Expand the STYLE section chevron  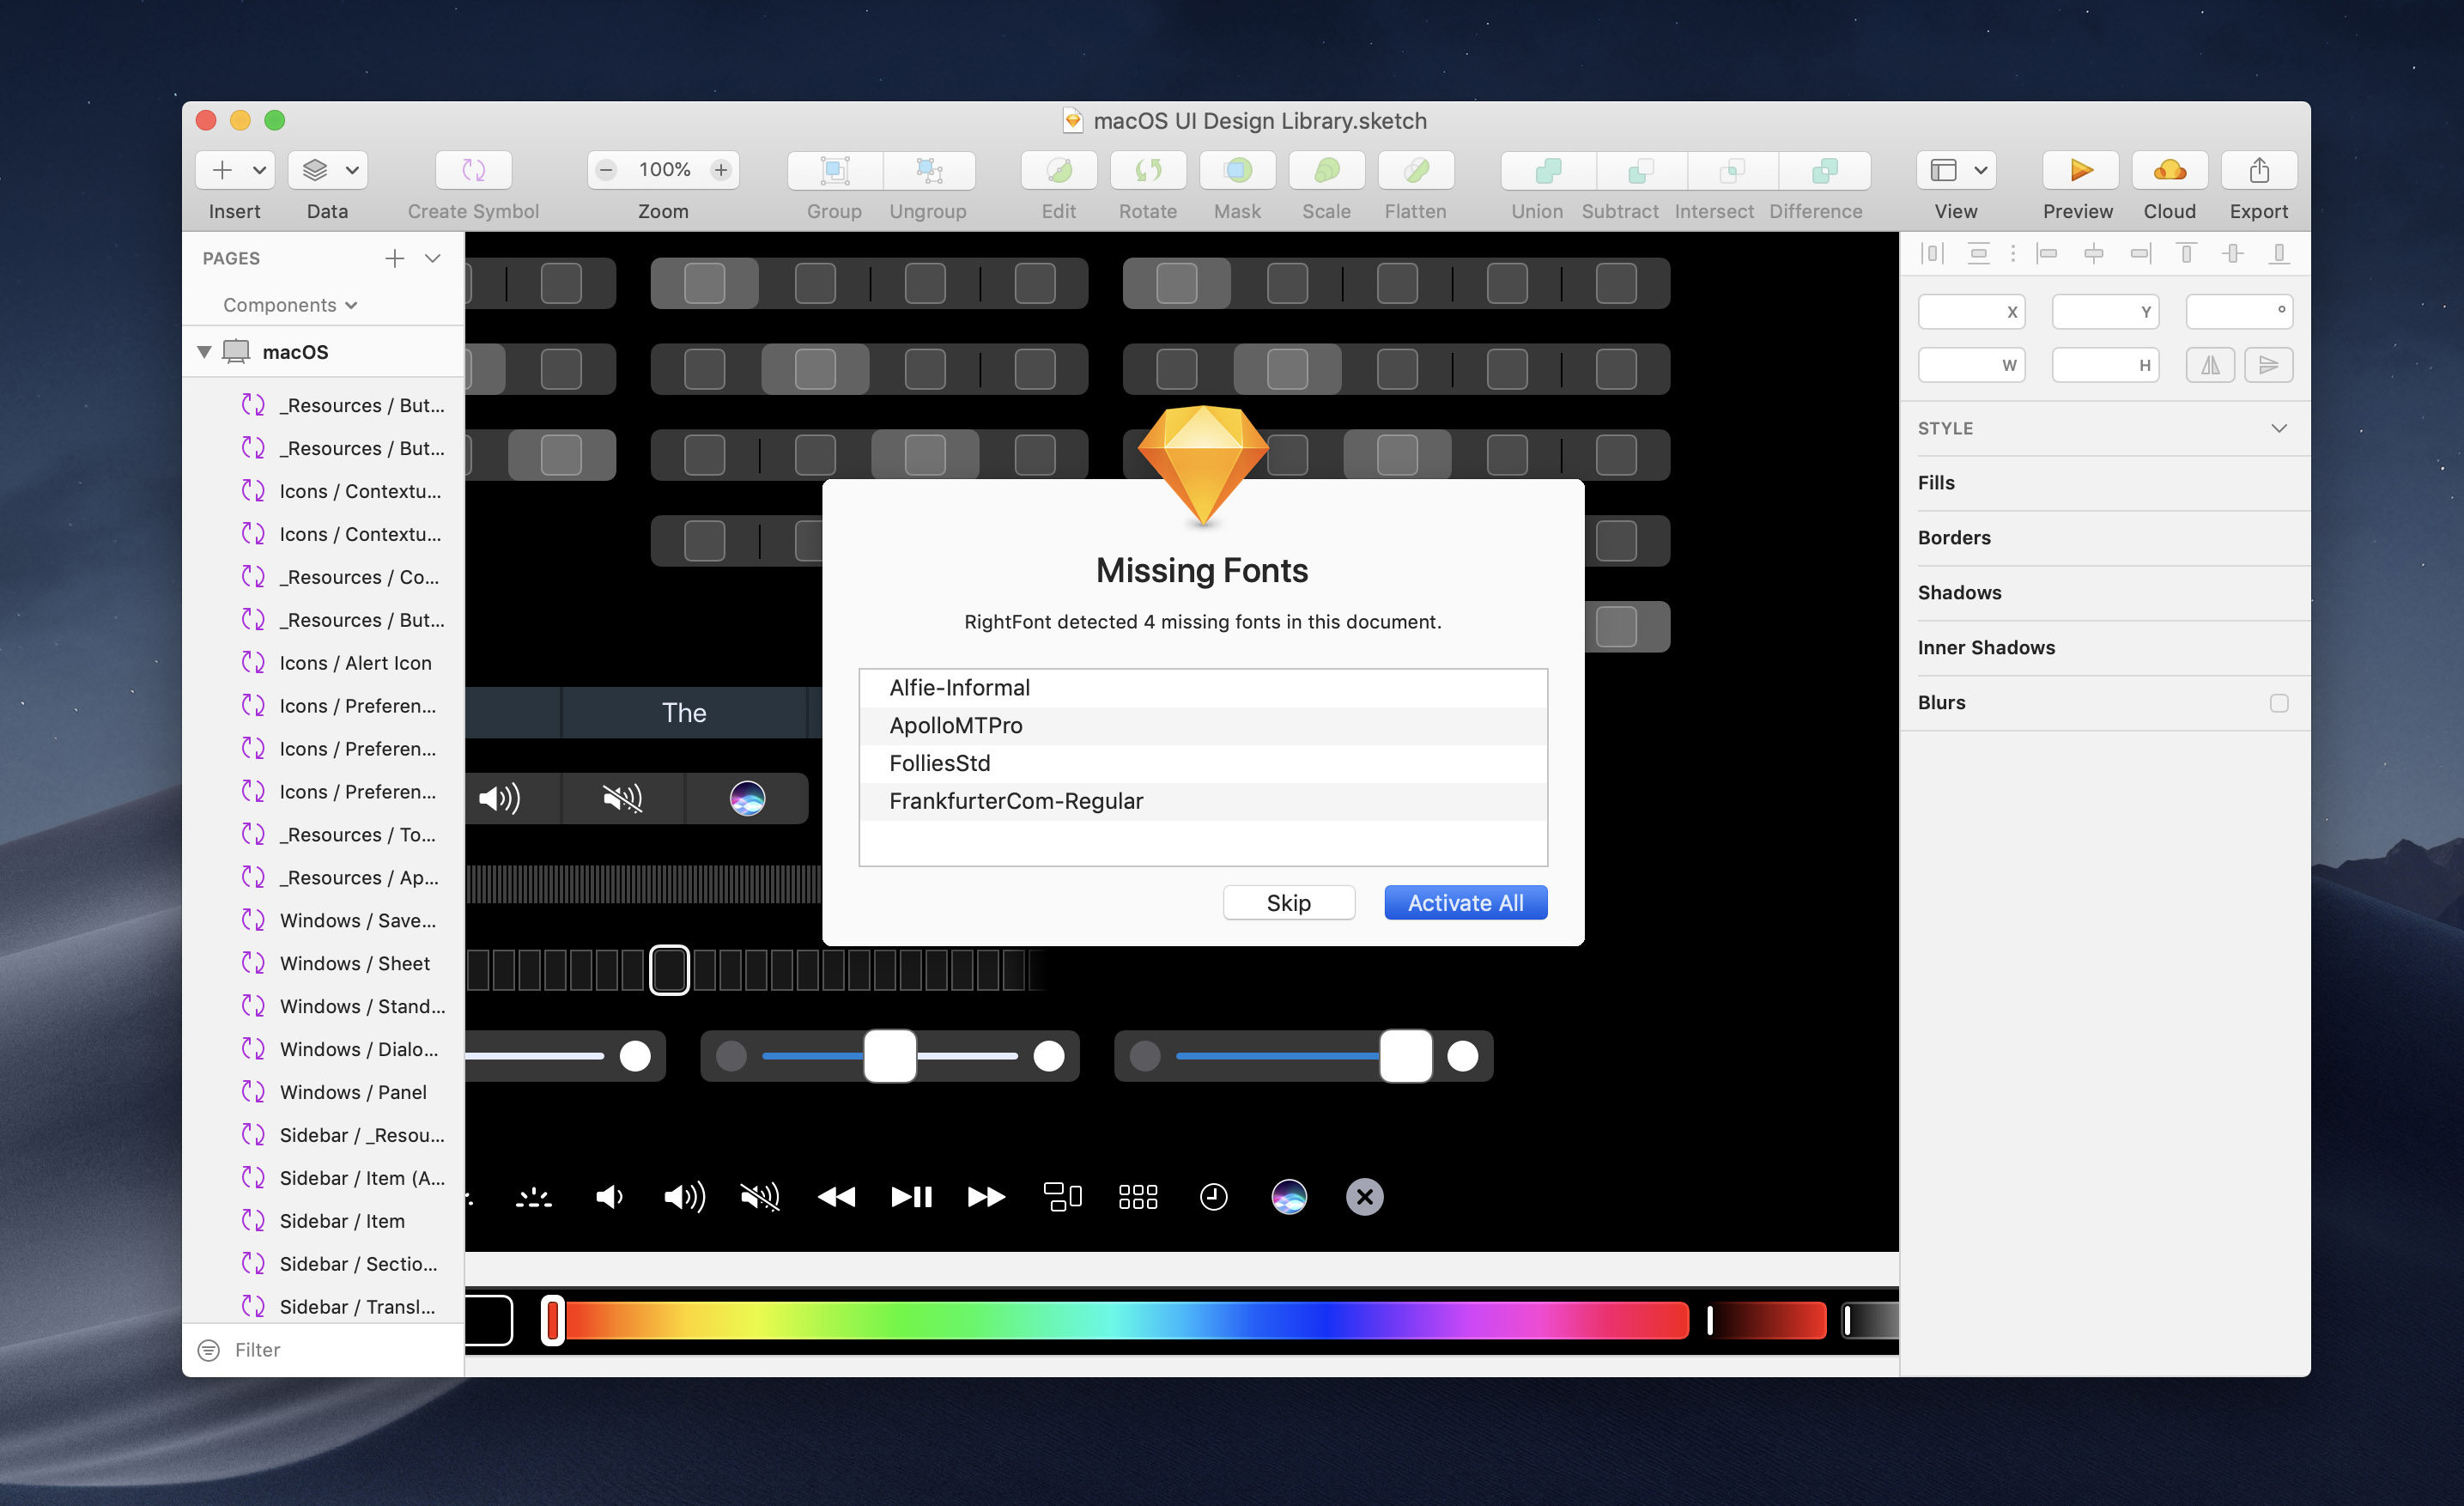pos(2278,428)
